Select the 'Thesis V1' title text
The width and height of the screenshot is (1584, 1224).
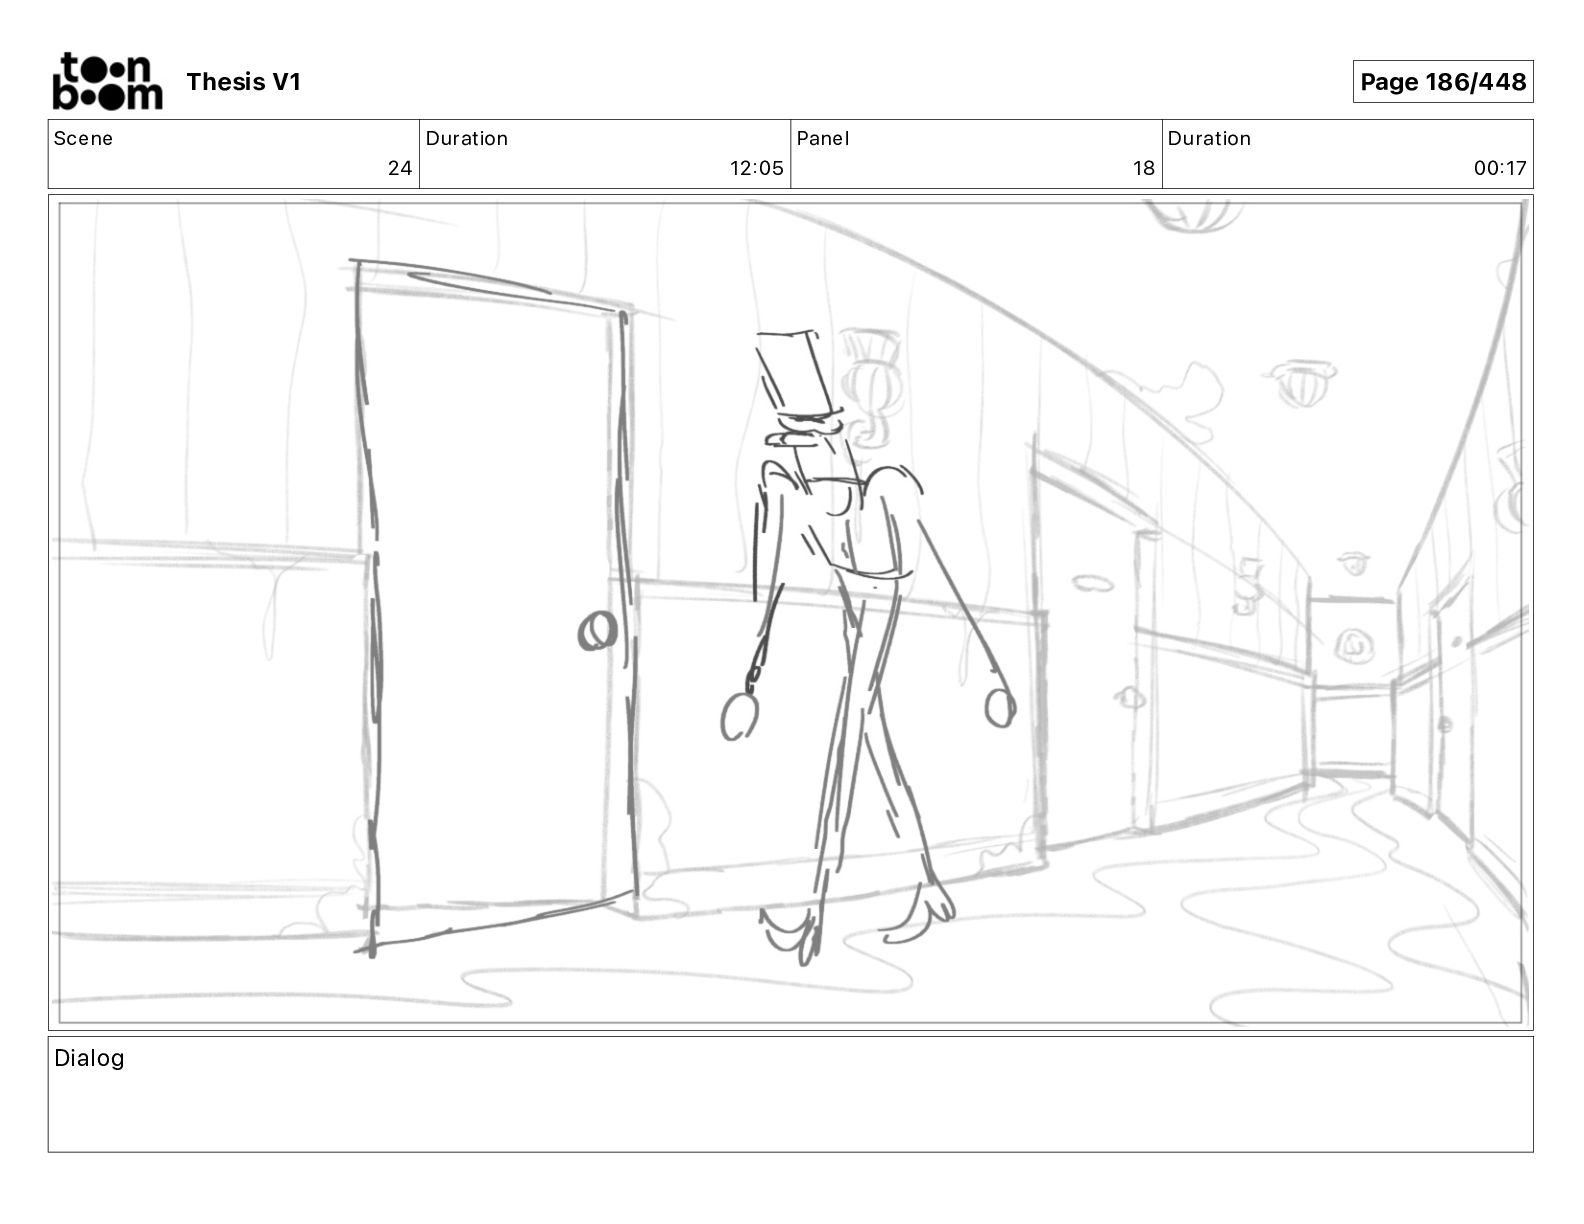(x=243, y=82)
